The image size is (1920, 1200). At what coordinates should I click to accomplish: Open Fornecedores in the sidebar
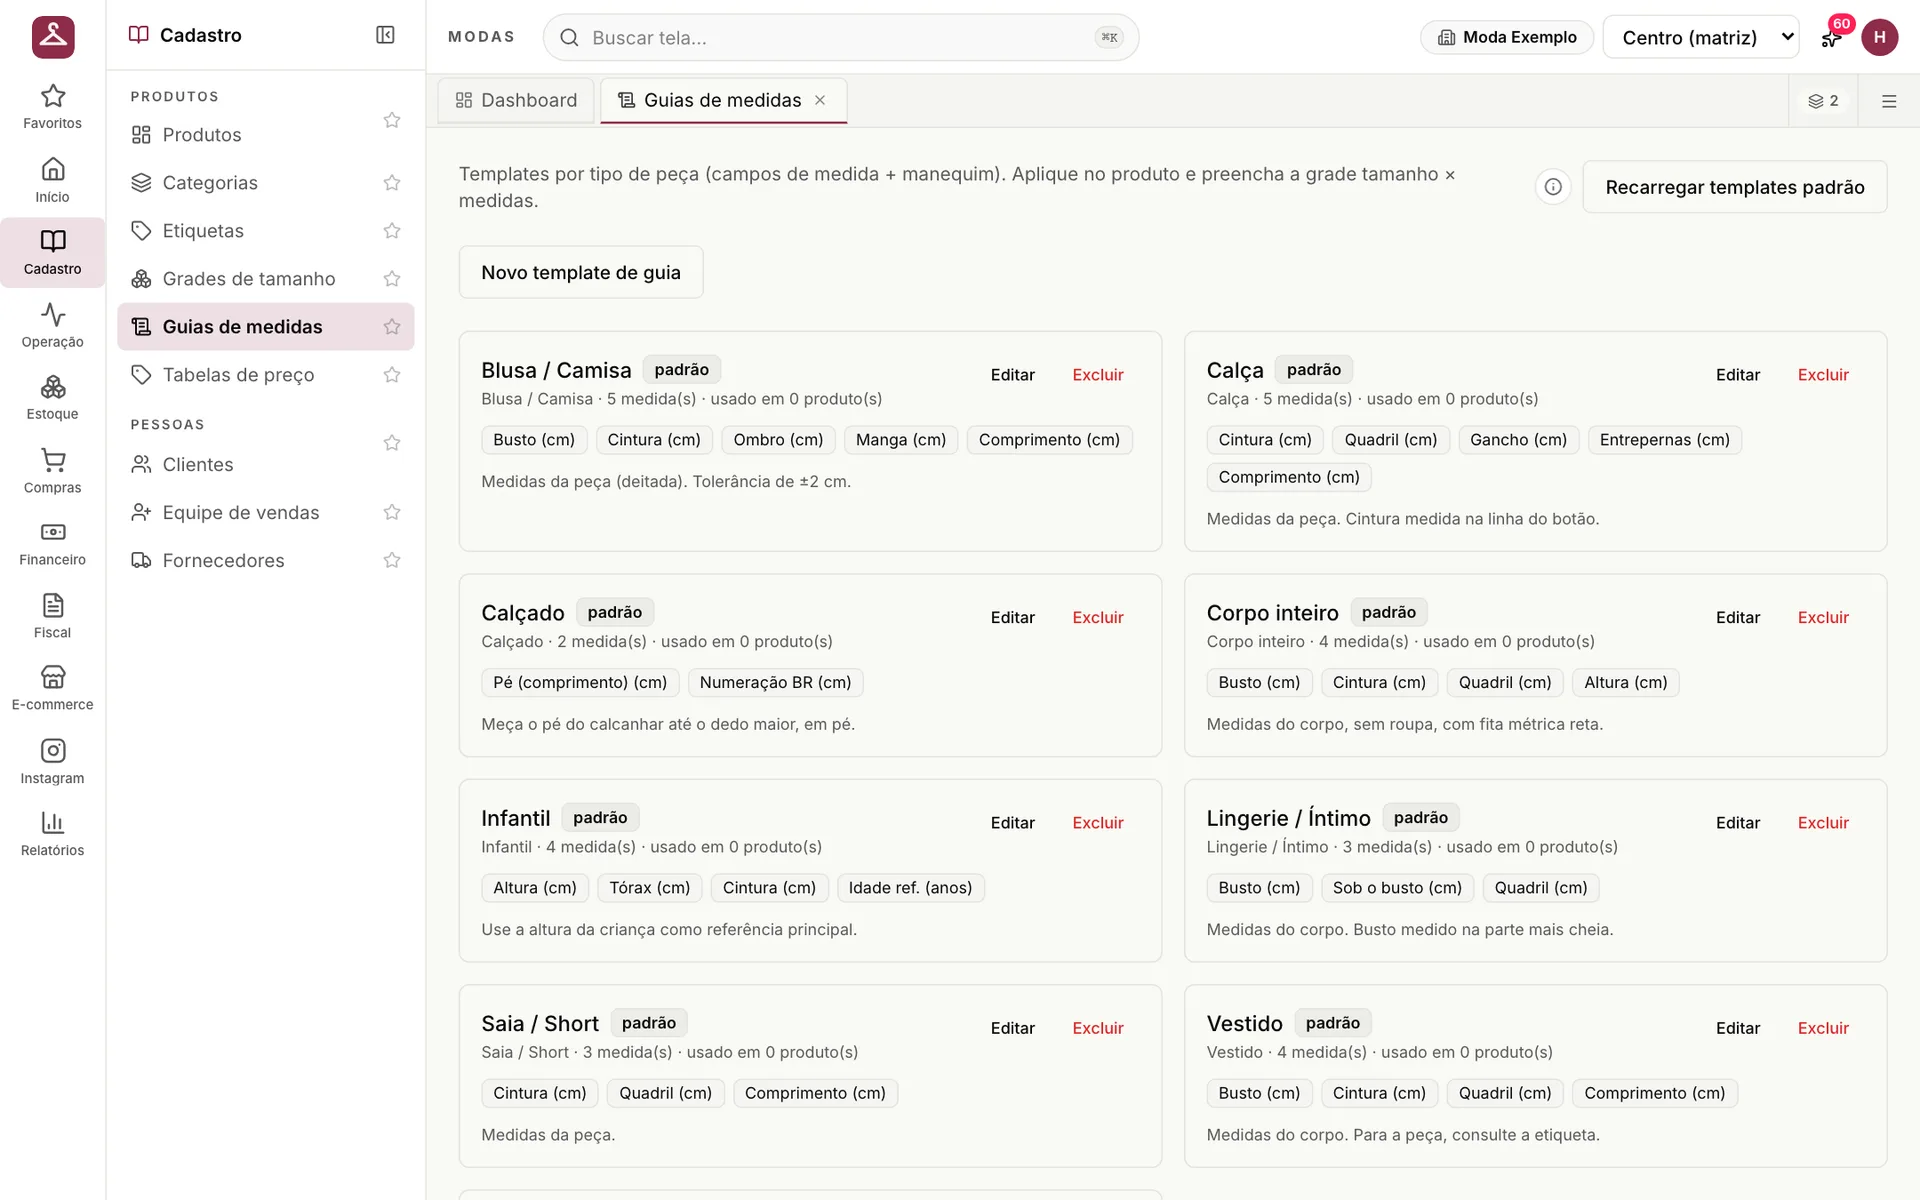click(224, 561)
